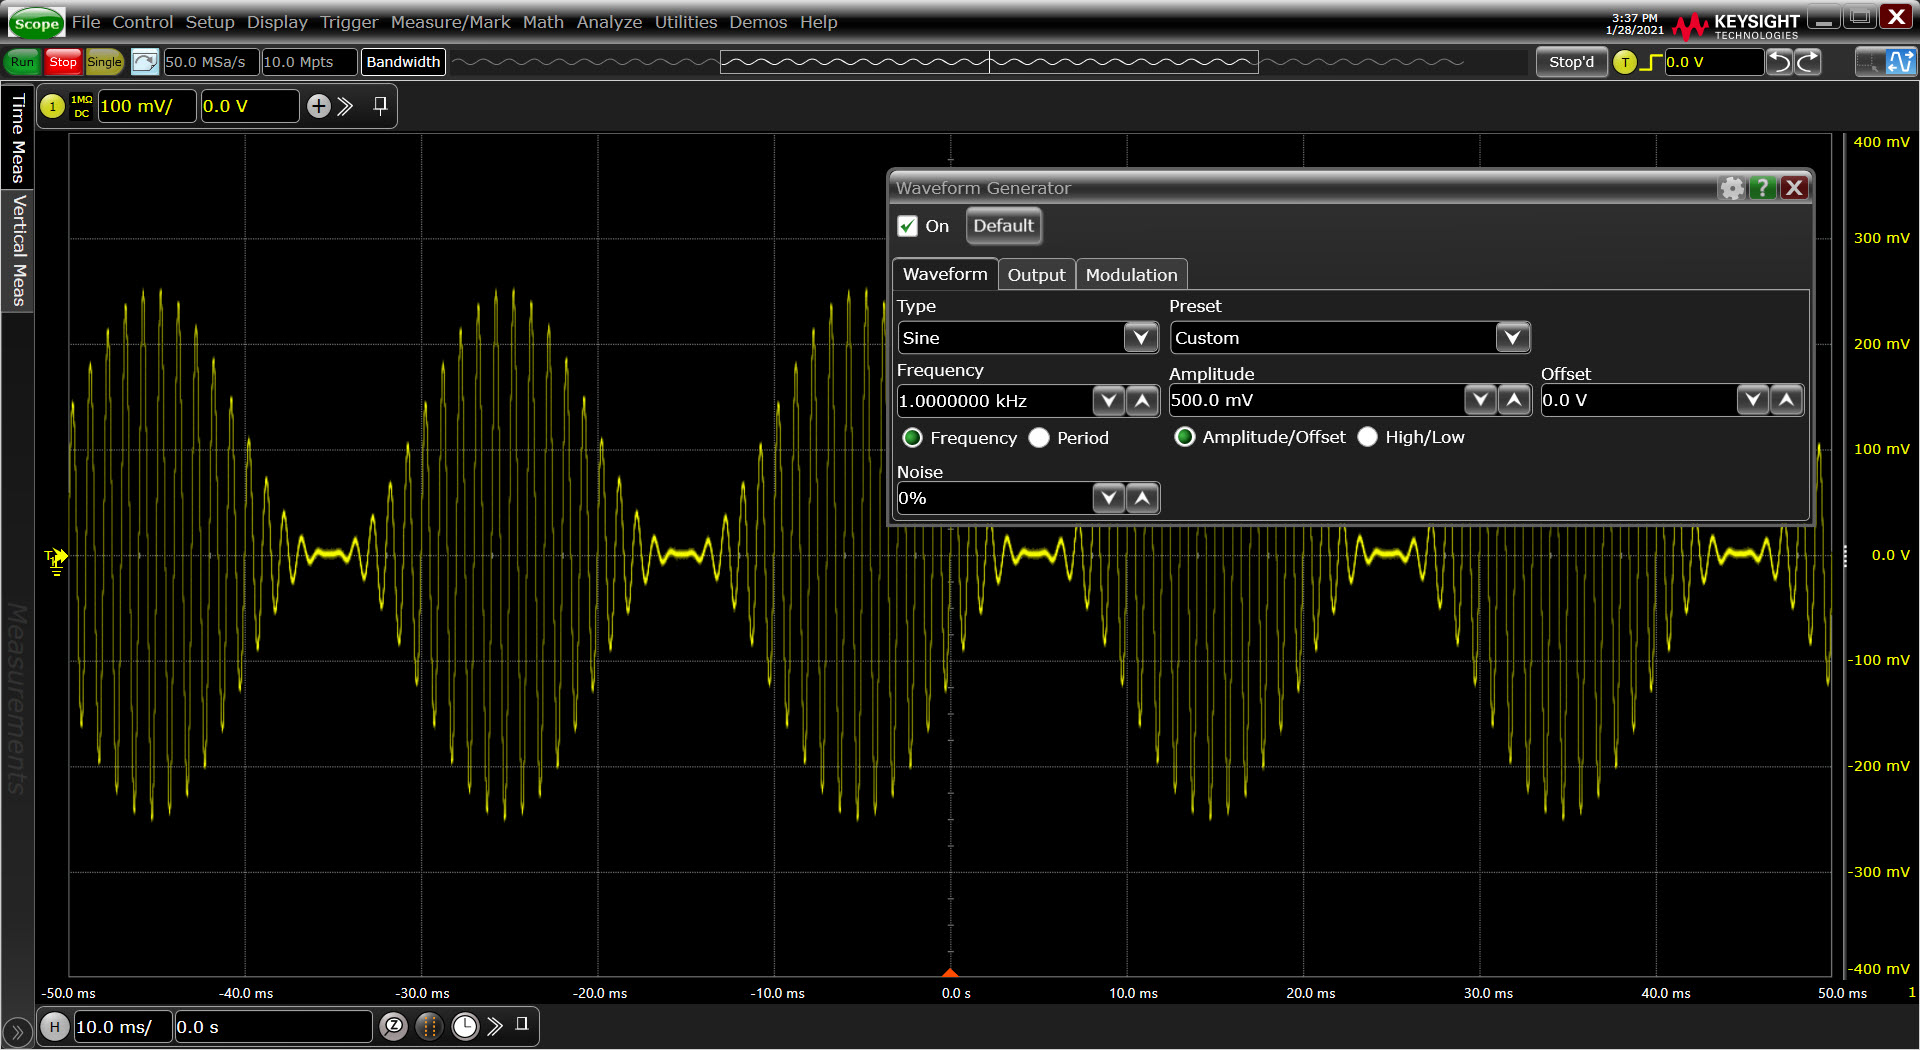Increase the Noise percentage

click(1142, 498)
